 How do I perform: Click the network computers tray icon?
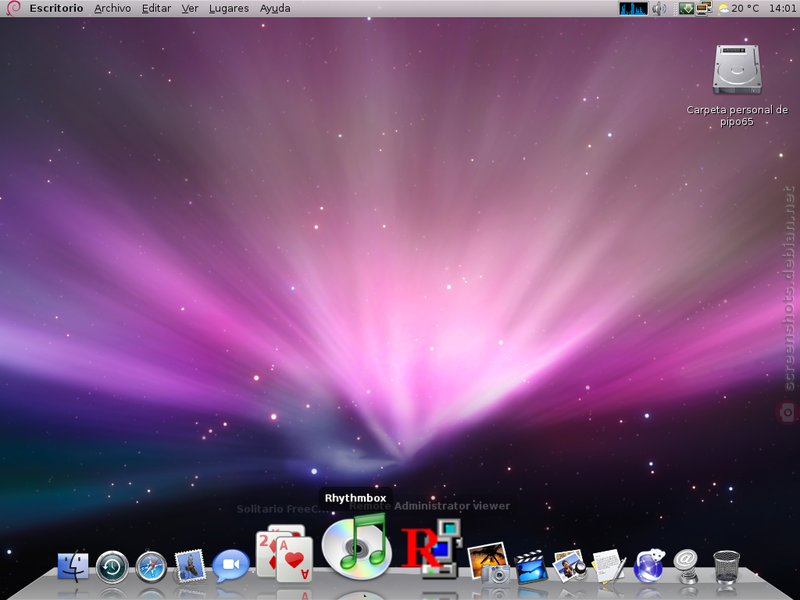pyautogui.click(x=704, y=8)
